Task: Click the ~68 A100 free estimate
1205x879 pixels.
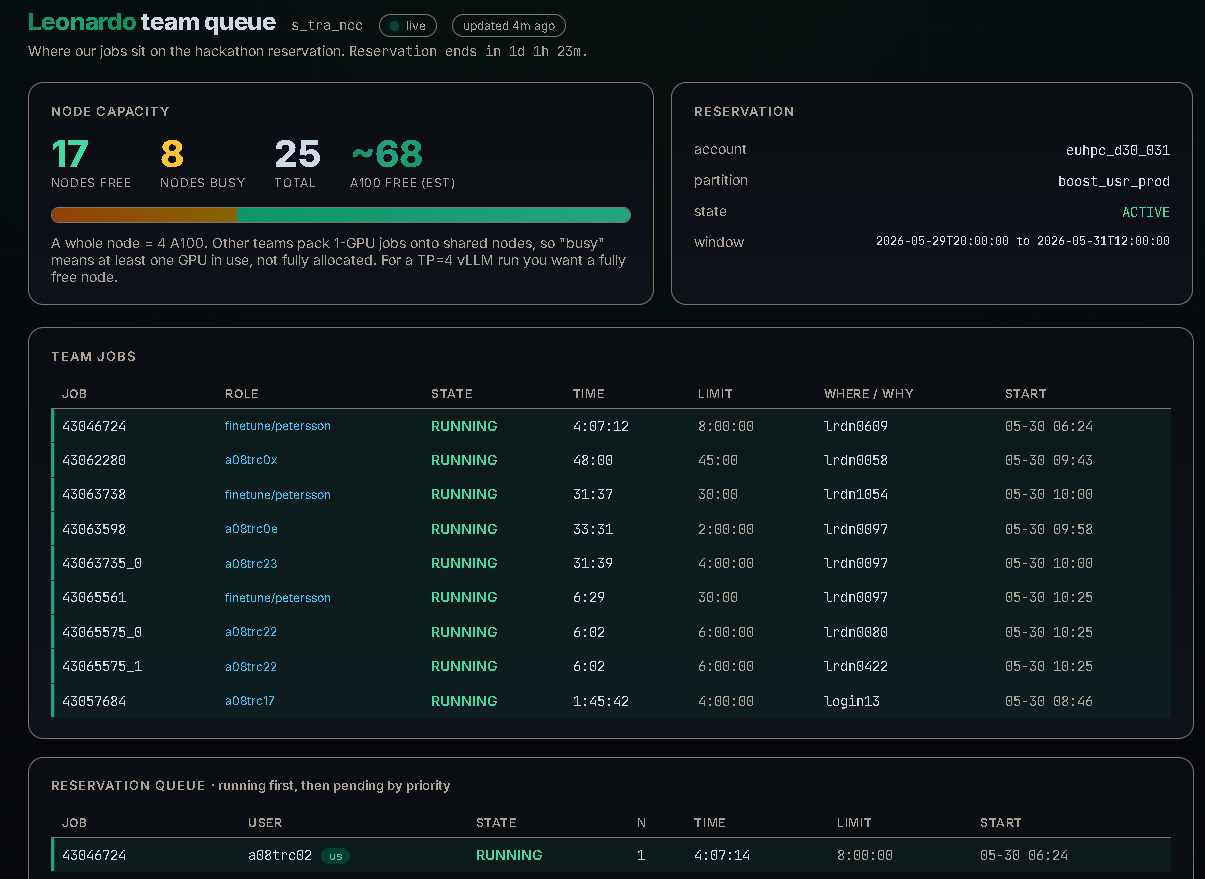Action: click(x=386, y=154)
